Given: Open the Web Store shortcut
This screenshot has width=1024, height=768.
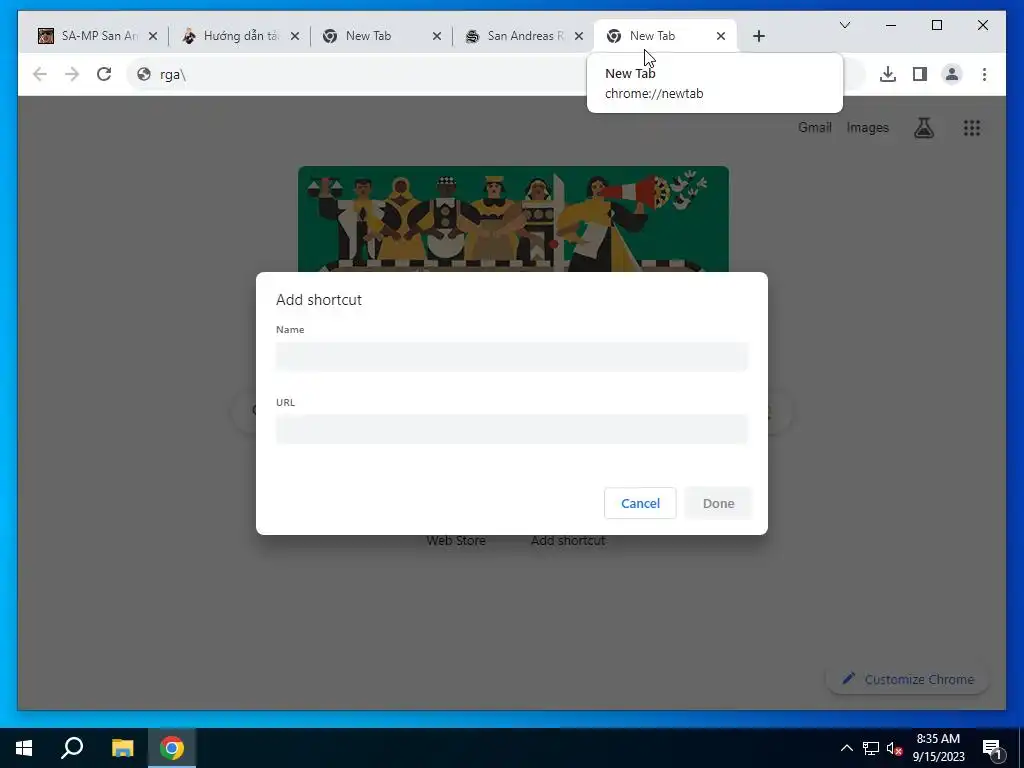Looking at the screenshot, I should click(456, 541).
